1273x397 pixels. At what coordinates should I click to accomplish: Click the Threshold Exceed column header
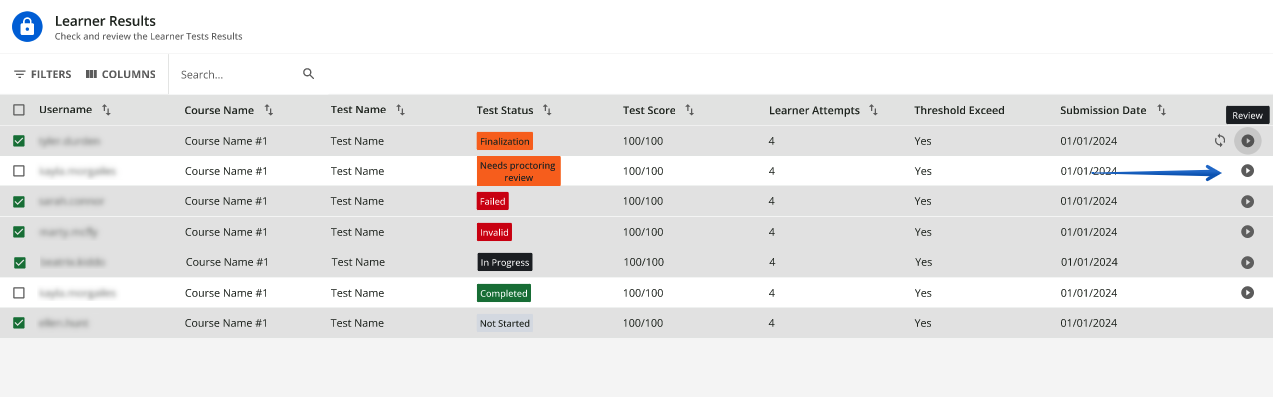point(959,110)
